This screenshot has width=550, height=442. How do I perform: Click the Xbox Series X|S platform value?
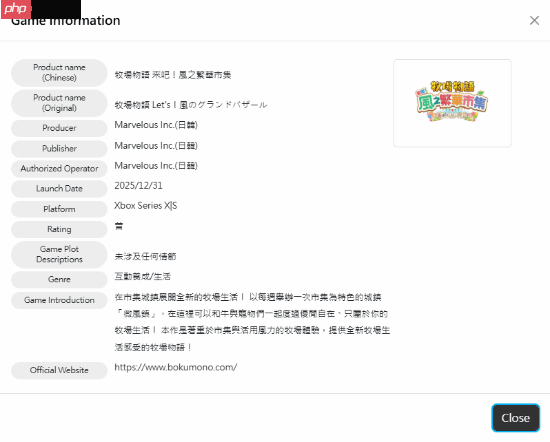tap(146, 206)
